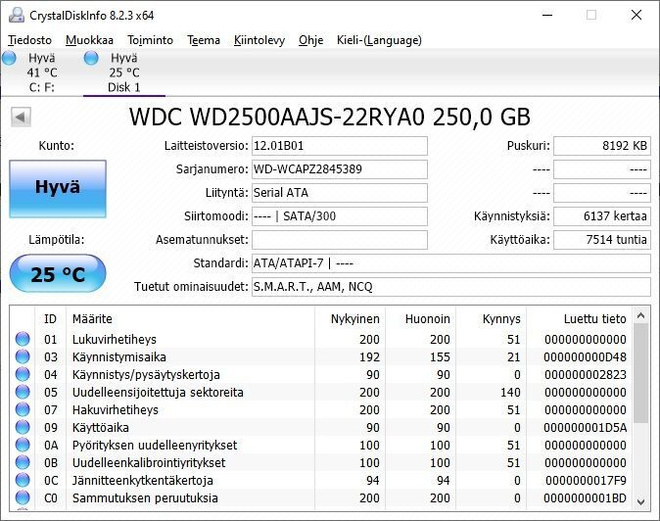
Task: Click status icon for 09 Käyttöaika row
Action: click(x=23, y=428)
